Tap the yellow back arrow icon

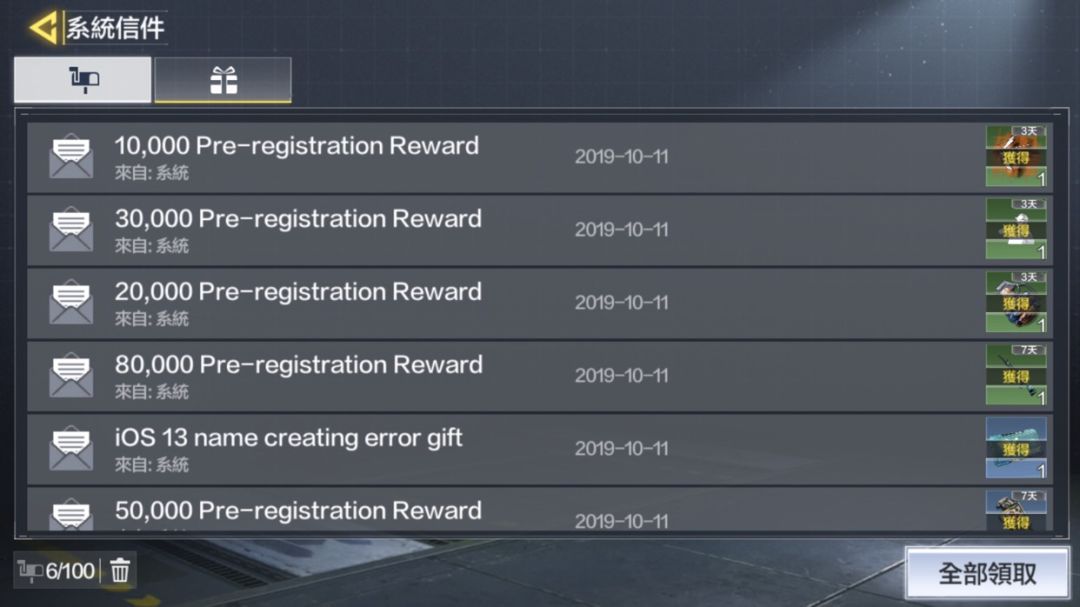point(43,28)
